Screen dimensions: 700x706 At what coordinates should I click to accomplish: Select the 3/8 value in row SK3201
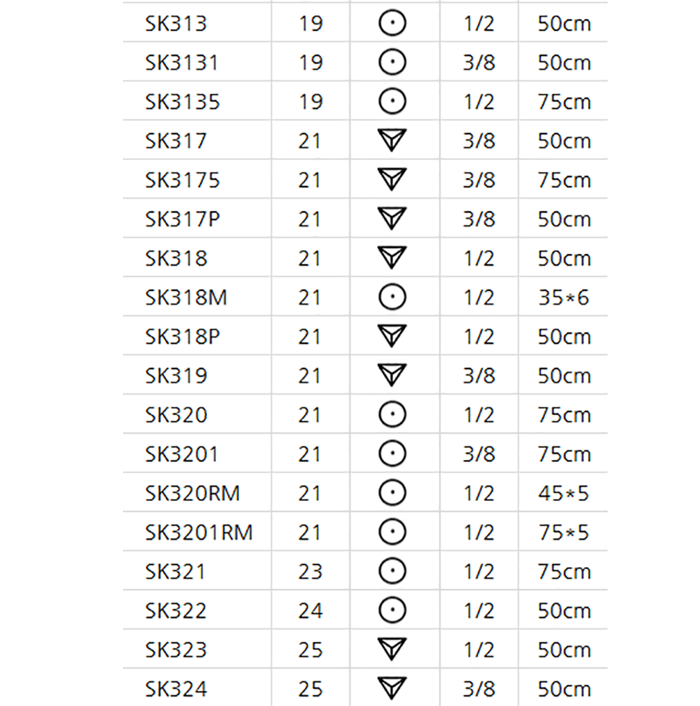tap(479, 454)
